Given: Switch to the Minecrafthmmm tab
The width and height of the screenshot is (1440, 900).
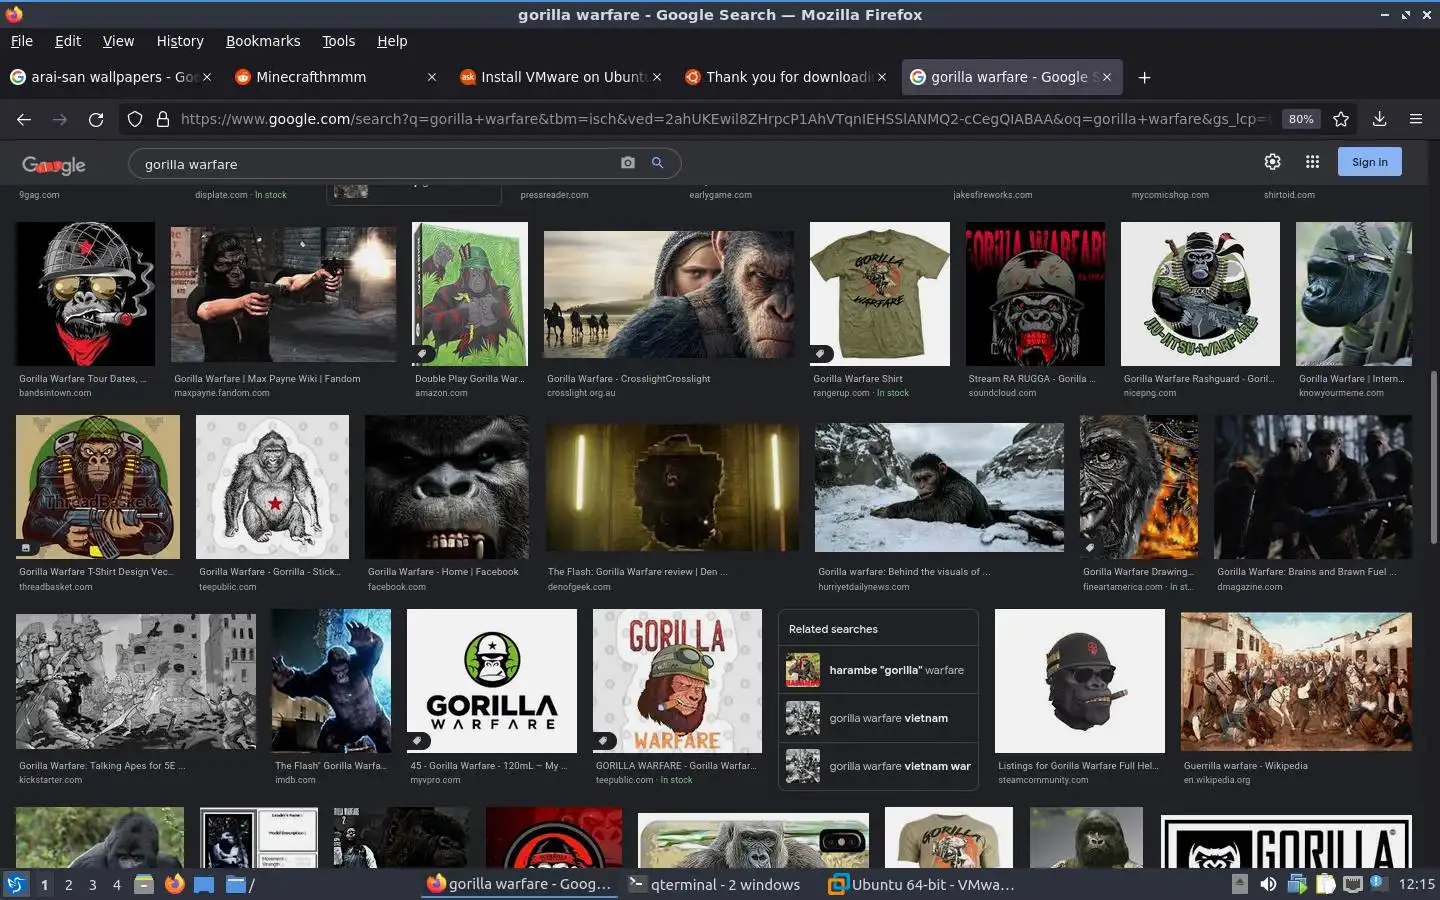Looking at the screenshot, I should pyautogui.click(x=335, y=77).
